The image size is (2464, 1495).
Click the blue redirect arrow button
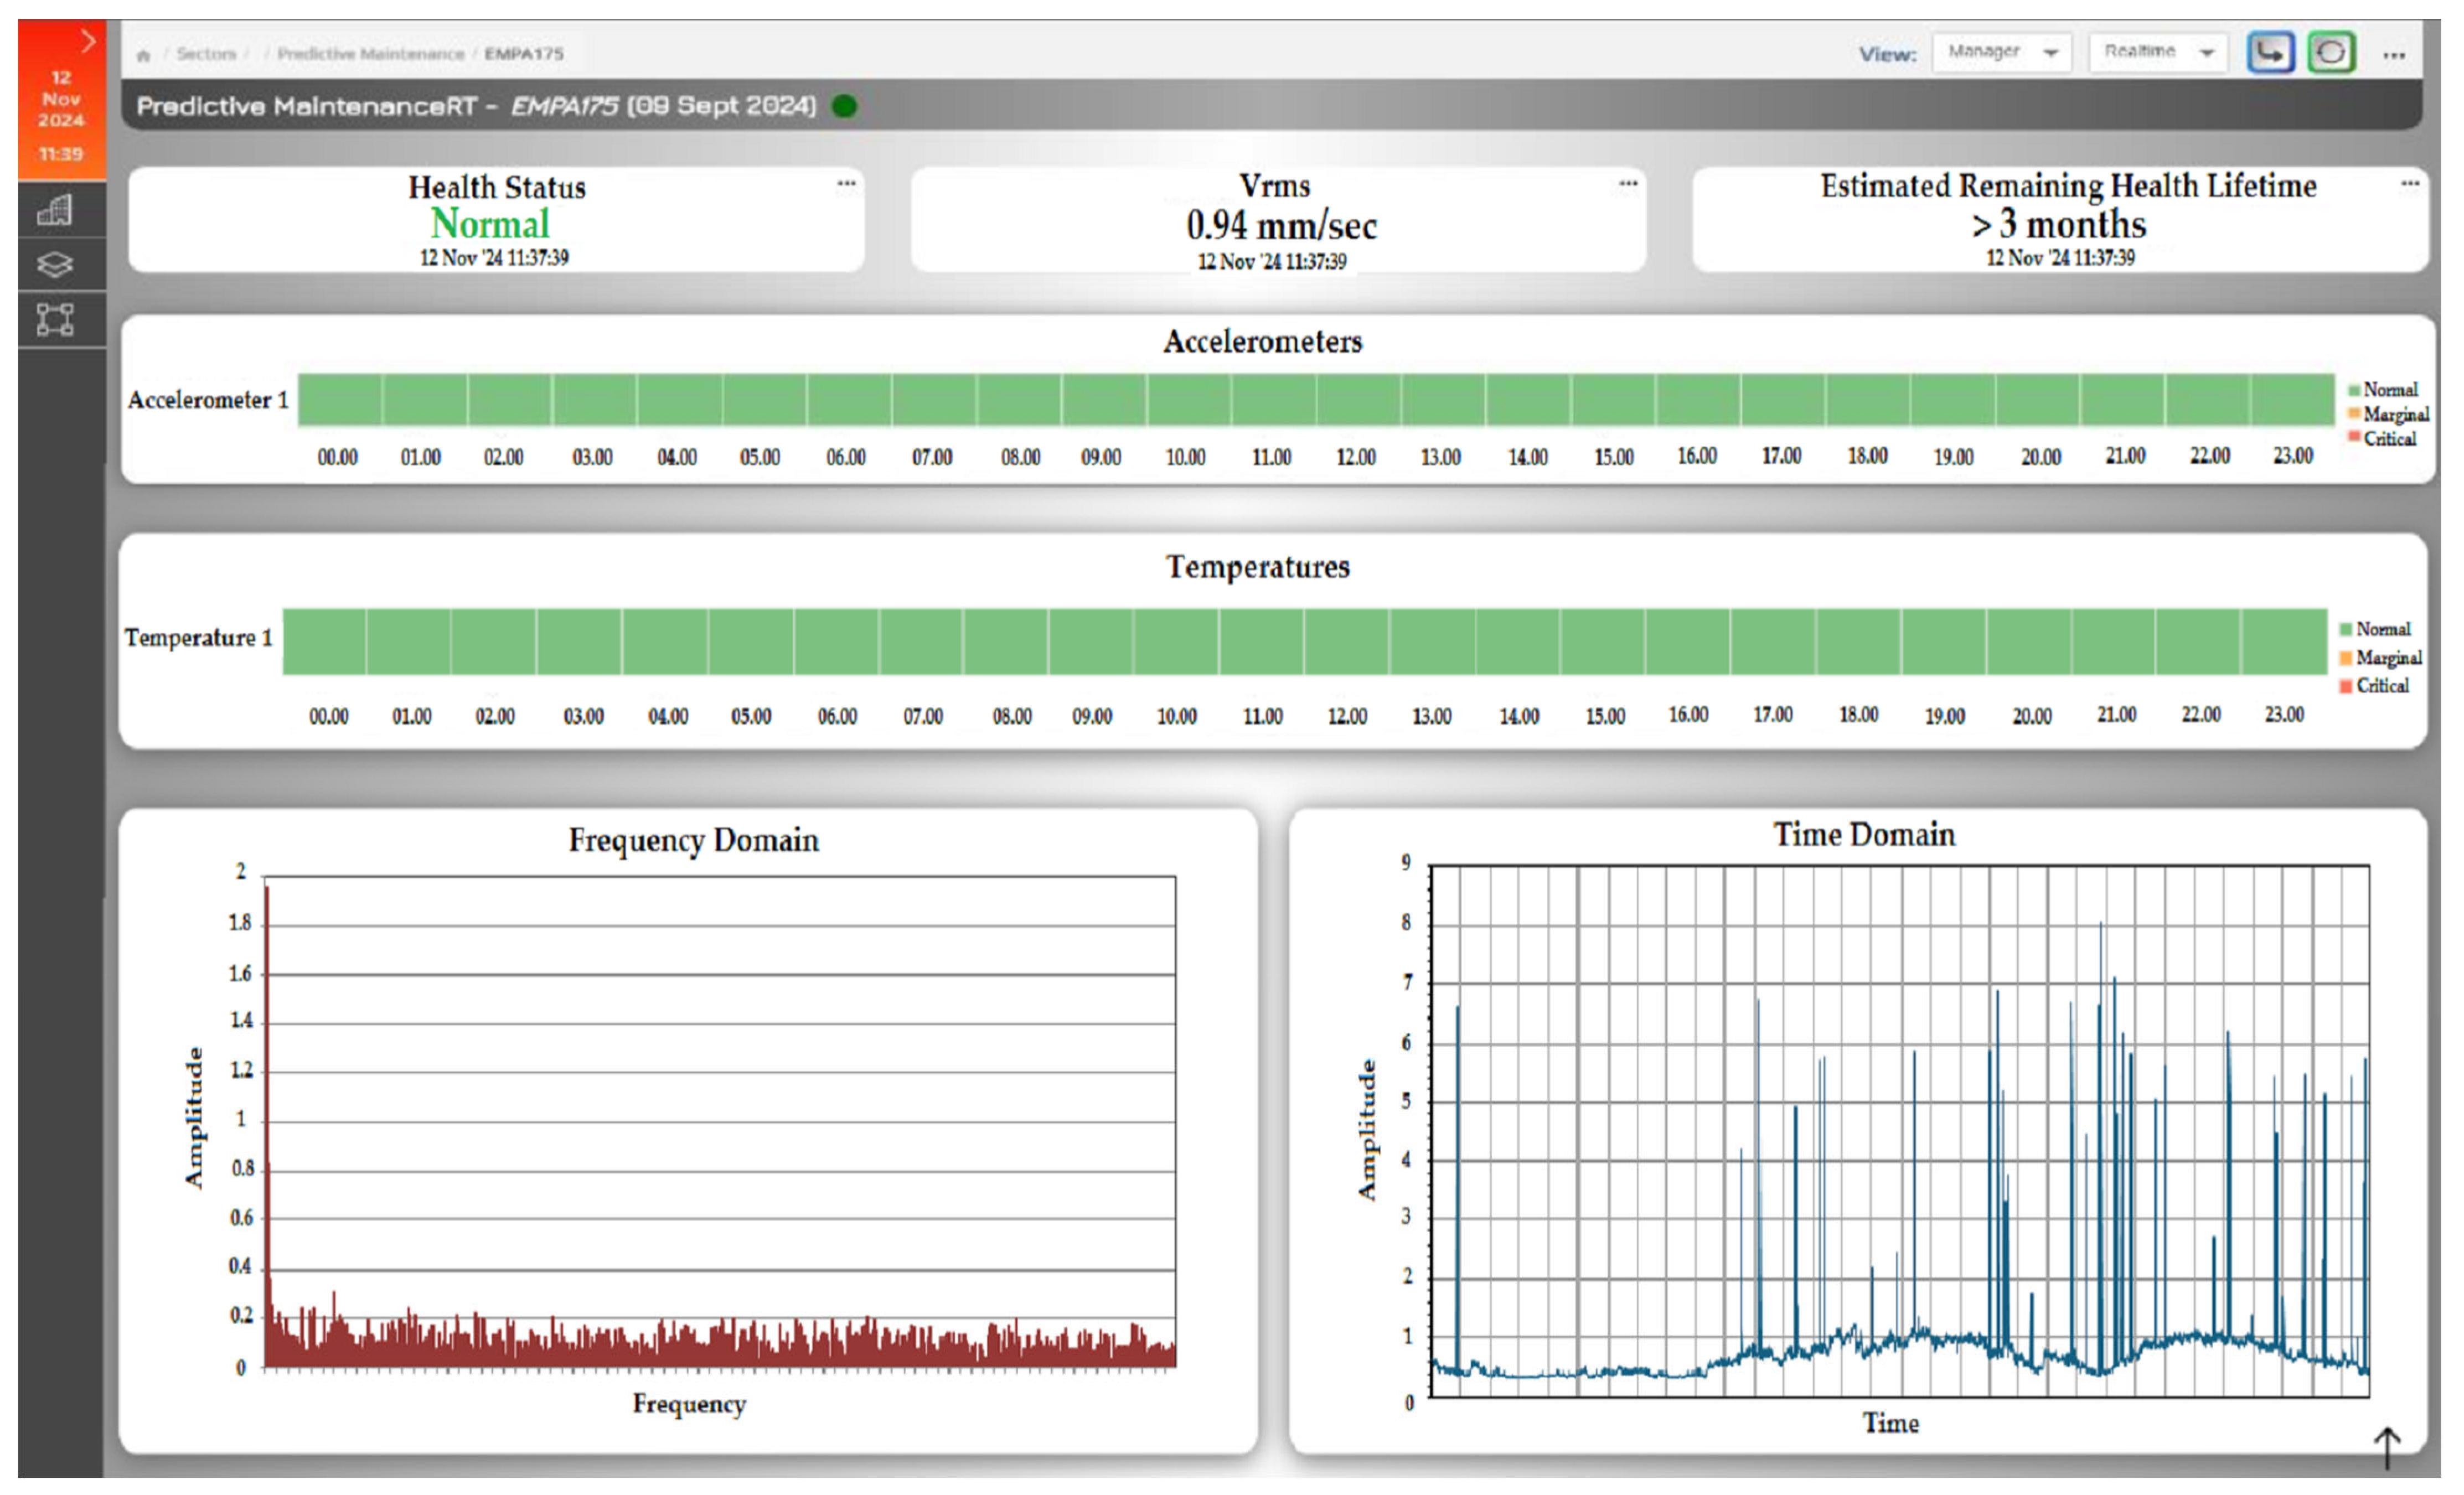point(2270,52)
